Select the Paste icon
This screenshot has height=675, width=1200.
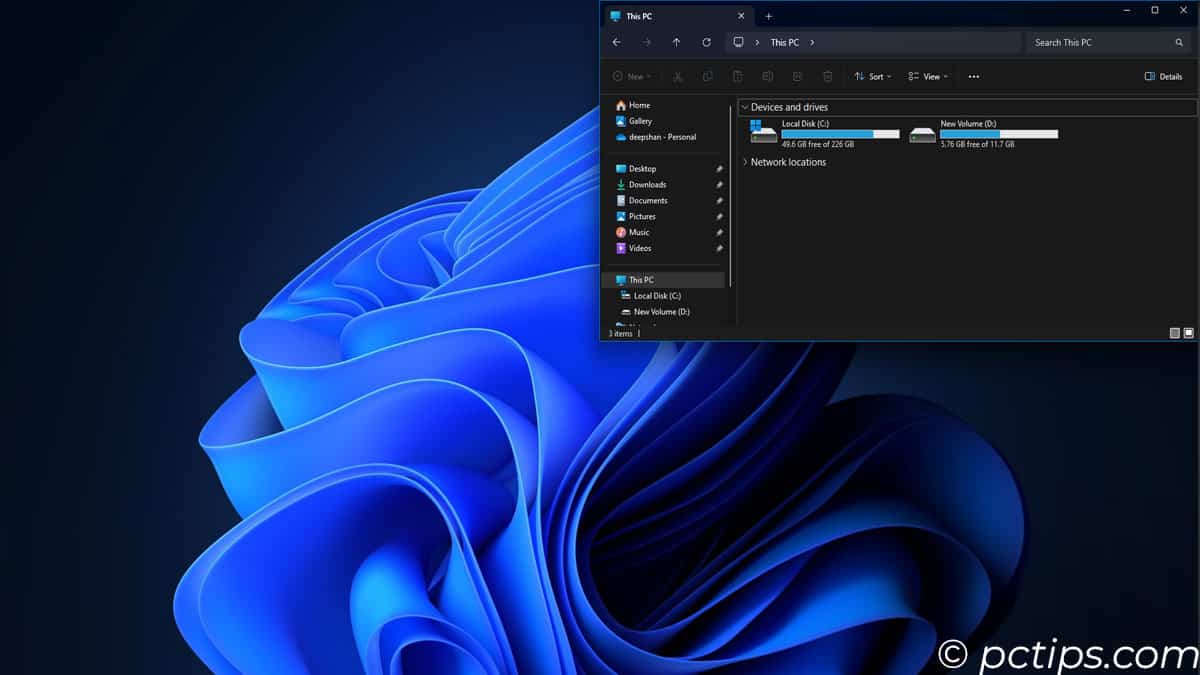click(737, 76)
